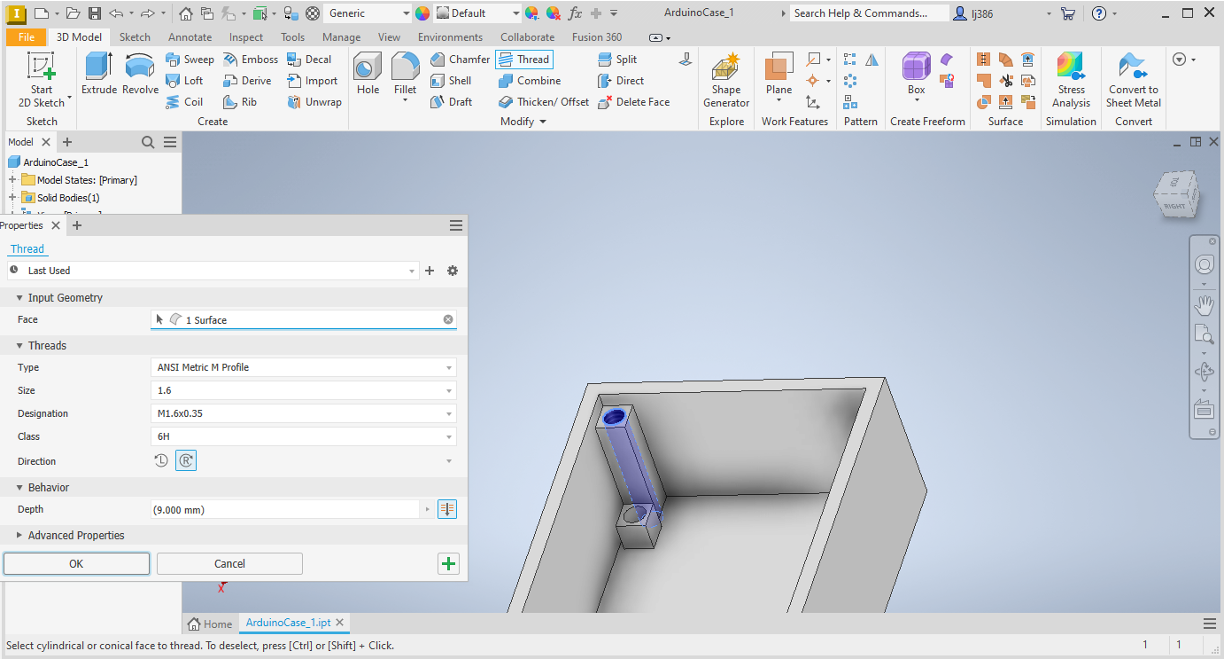The height and width of the screenshot is (660, 1224).
Task: Select the left-hand thread direction
Action: (161, 461)
